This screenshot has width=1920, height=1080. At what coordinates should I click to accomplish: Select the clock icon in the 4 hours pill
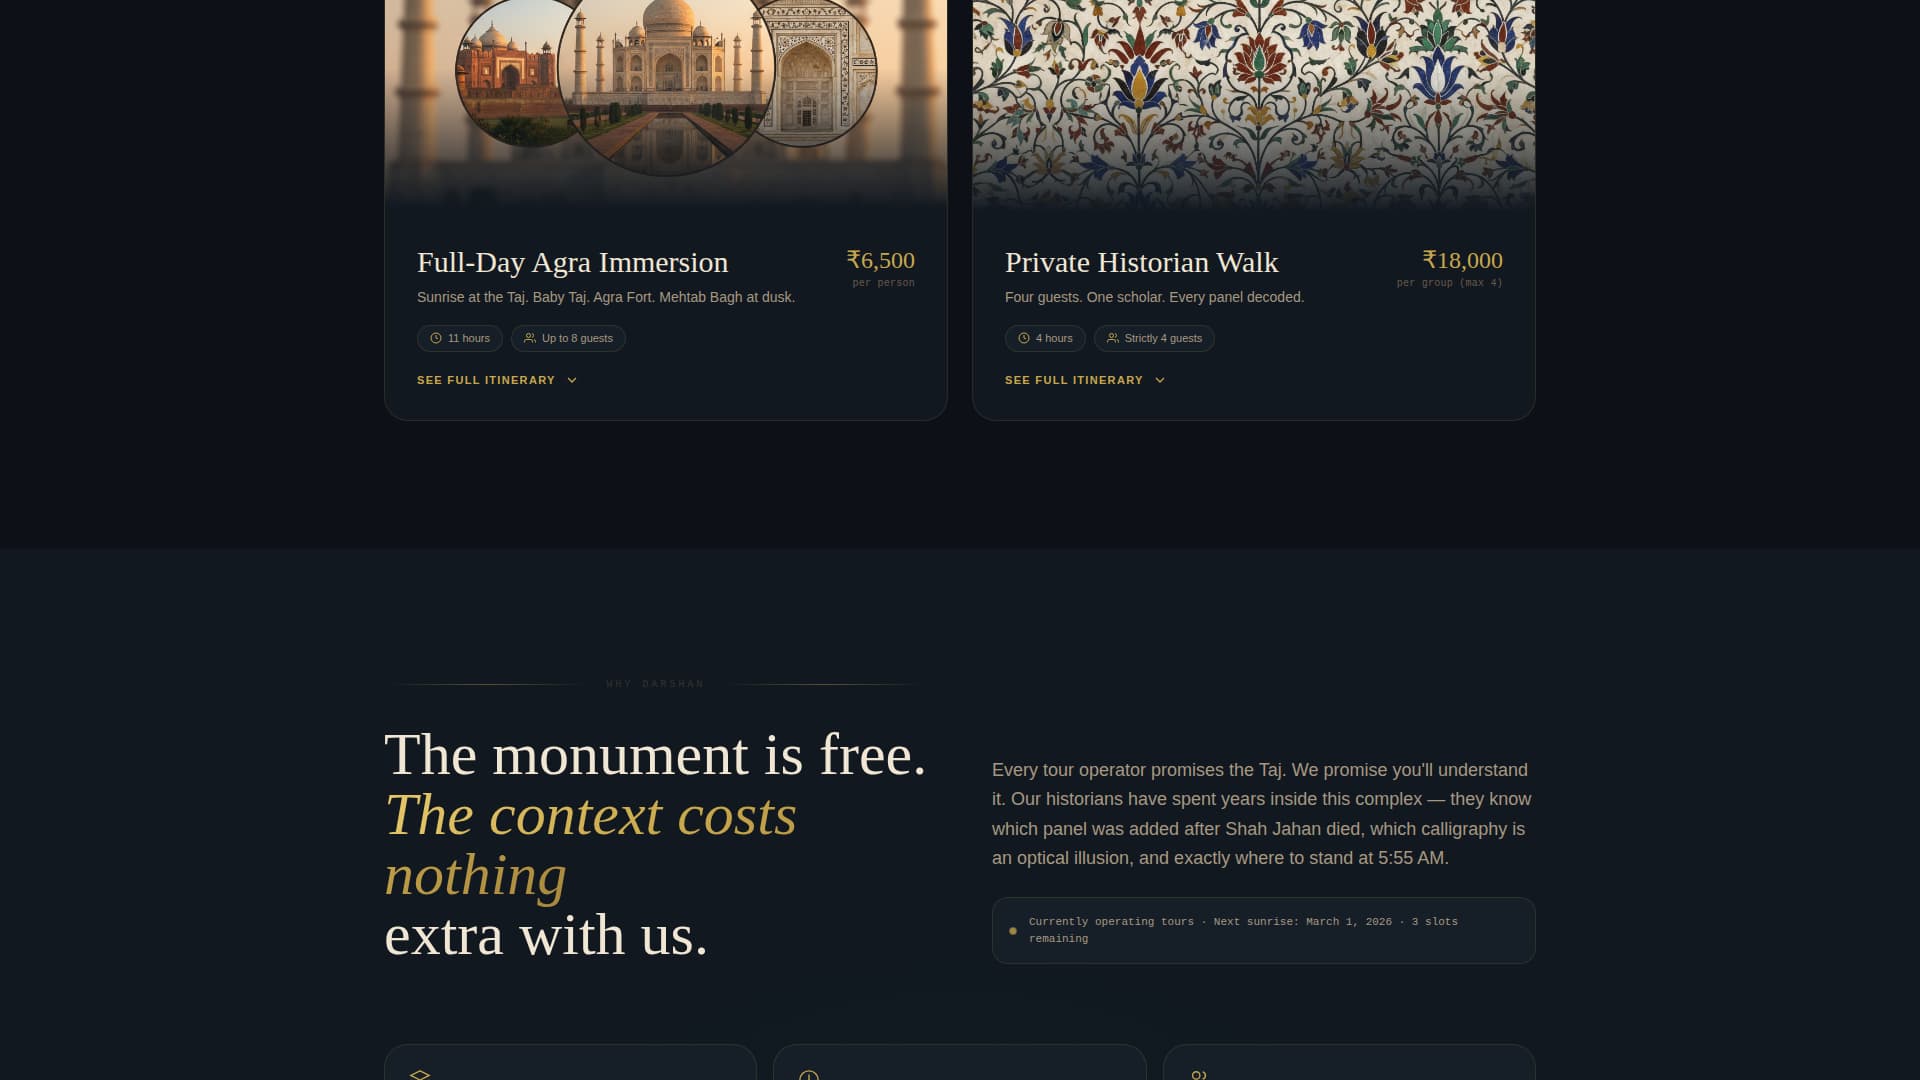point(1023,338)
